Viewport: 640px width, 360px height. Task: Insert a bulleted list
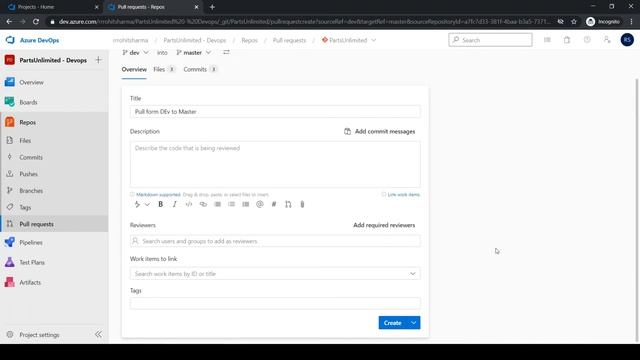(x=231, y=204)
